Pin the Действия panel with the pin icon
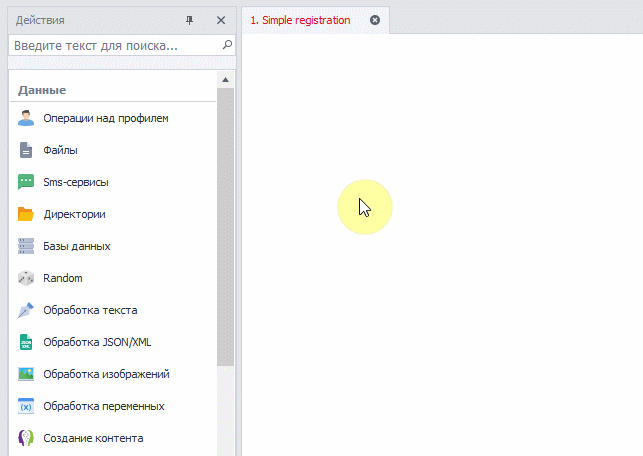Screen dimensions: 643x456 [x=189, y=20]
